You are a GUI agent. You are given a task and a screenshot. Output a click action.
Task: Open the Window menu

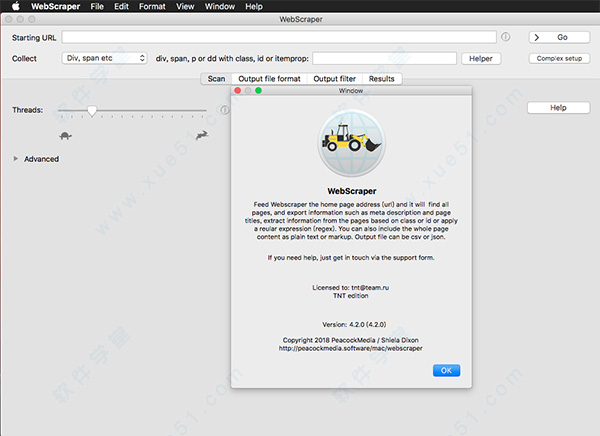tap(220, 7)
